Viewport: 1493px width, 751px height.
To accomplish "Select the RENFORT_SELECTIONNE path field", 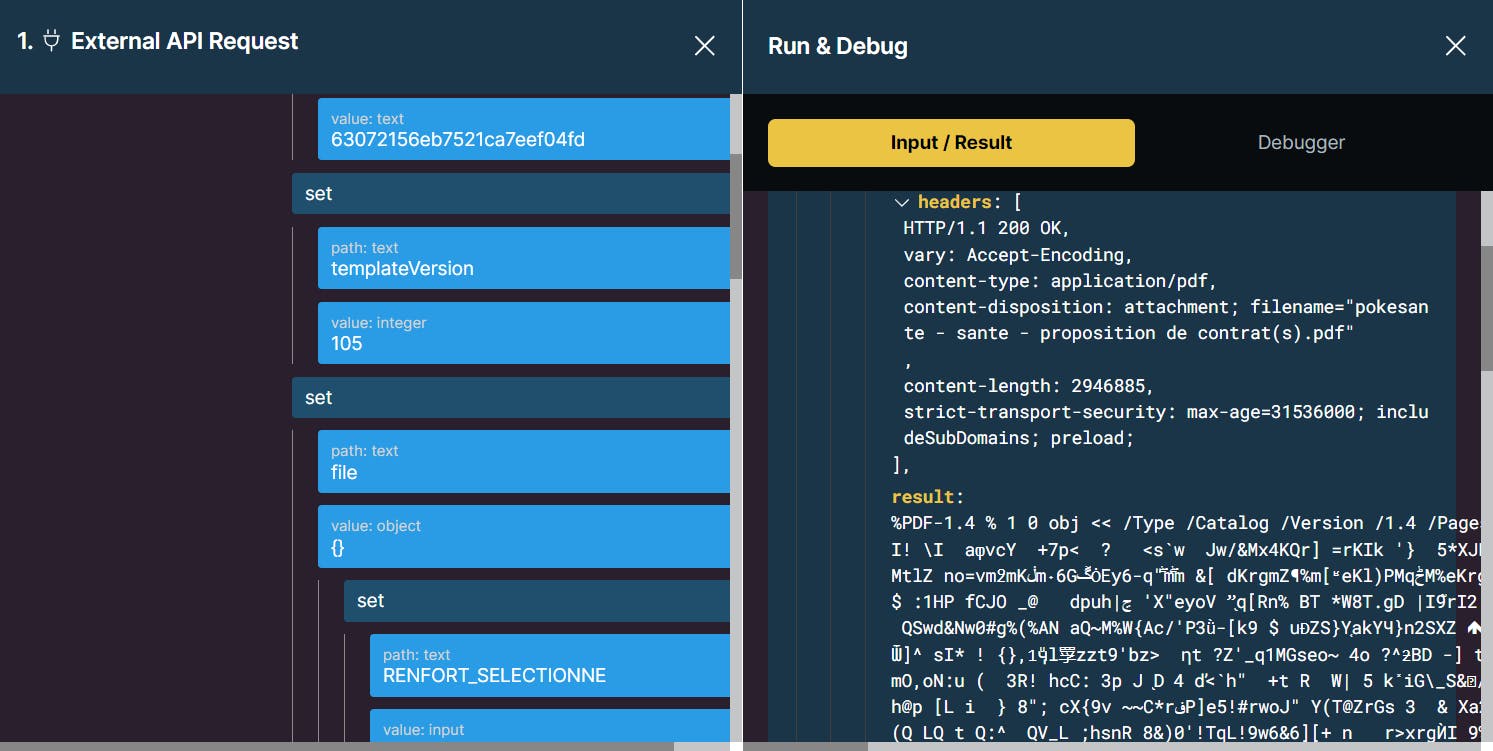I will pyautogui.click(x=550, y=665).
